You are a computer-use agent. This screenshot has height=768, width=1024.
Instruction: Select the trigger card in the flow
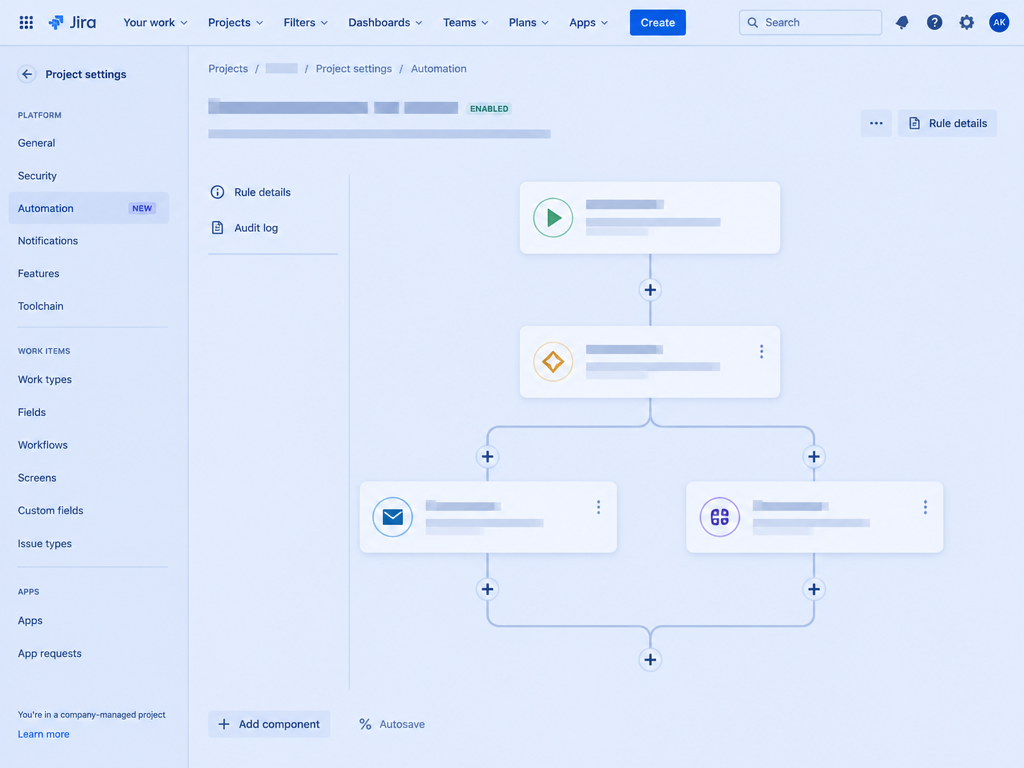(x=650, y=217)
